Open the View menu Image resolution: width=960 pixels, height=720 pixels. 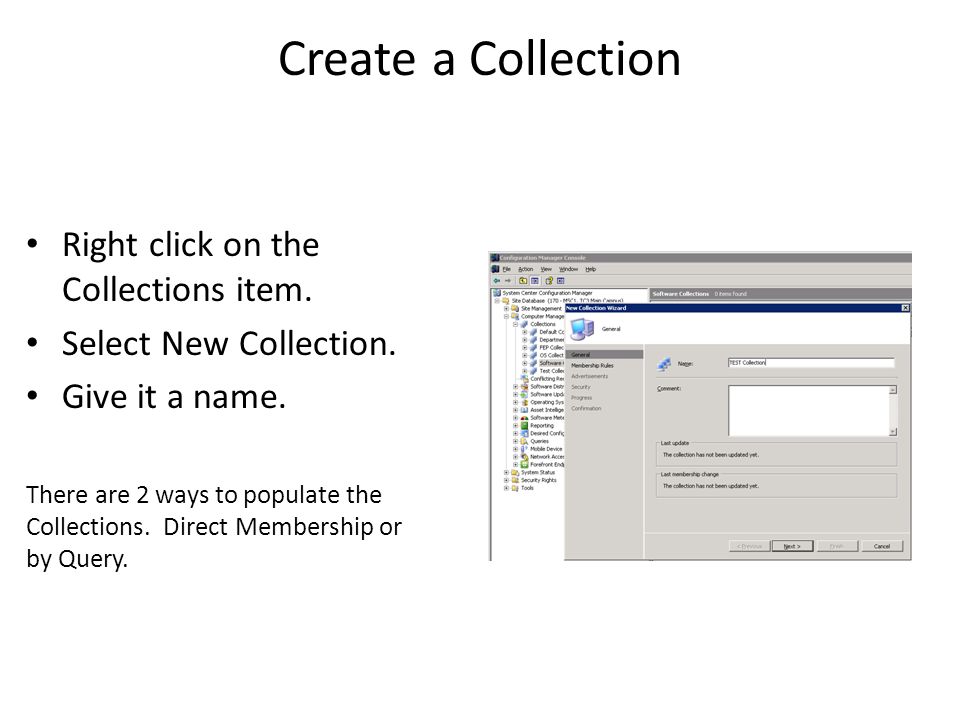coord(546,269)
